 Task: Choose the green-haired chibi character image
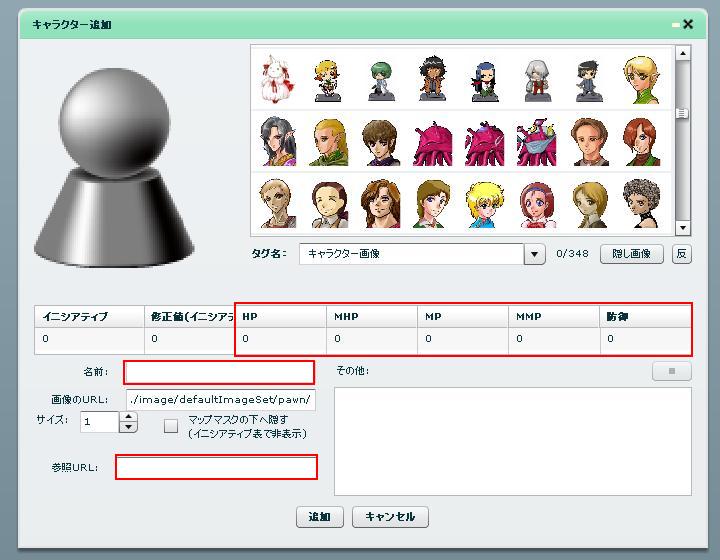[x=380, y=79]
